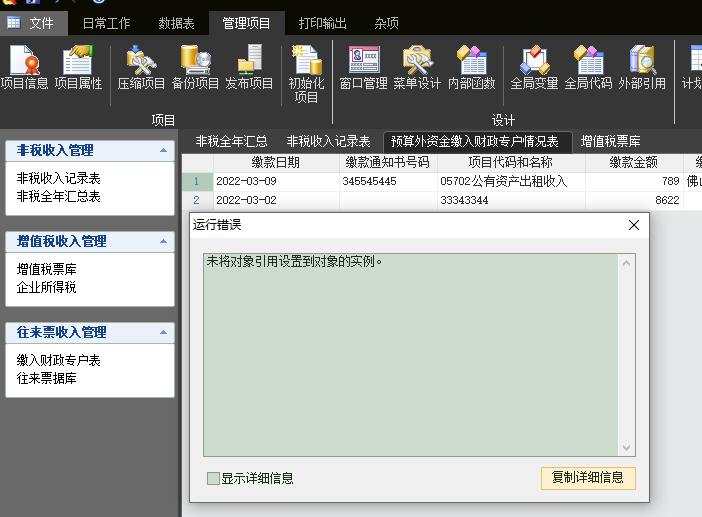Click the 项目代码和名称 column header
The width and height of the screenshot is (702, 517).
point(511,162)
